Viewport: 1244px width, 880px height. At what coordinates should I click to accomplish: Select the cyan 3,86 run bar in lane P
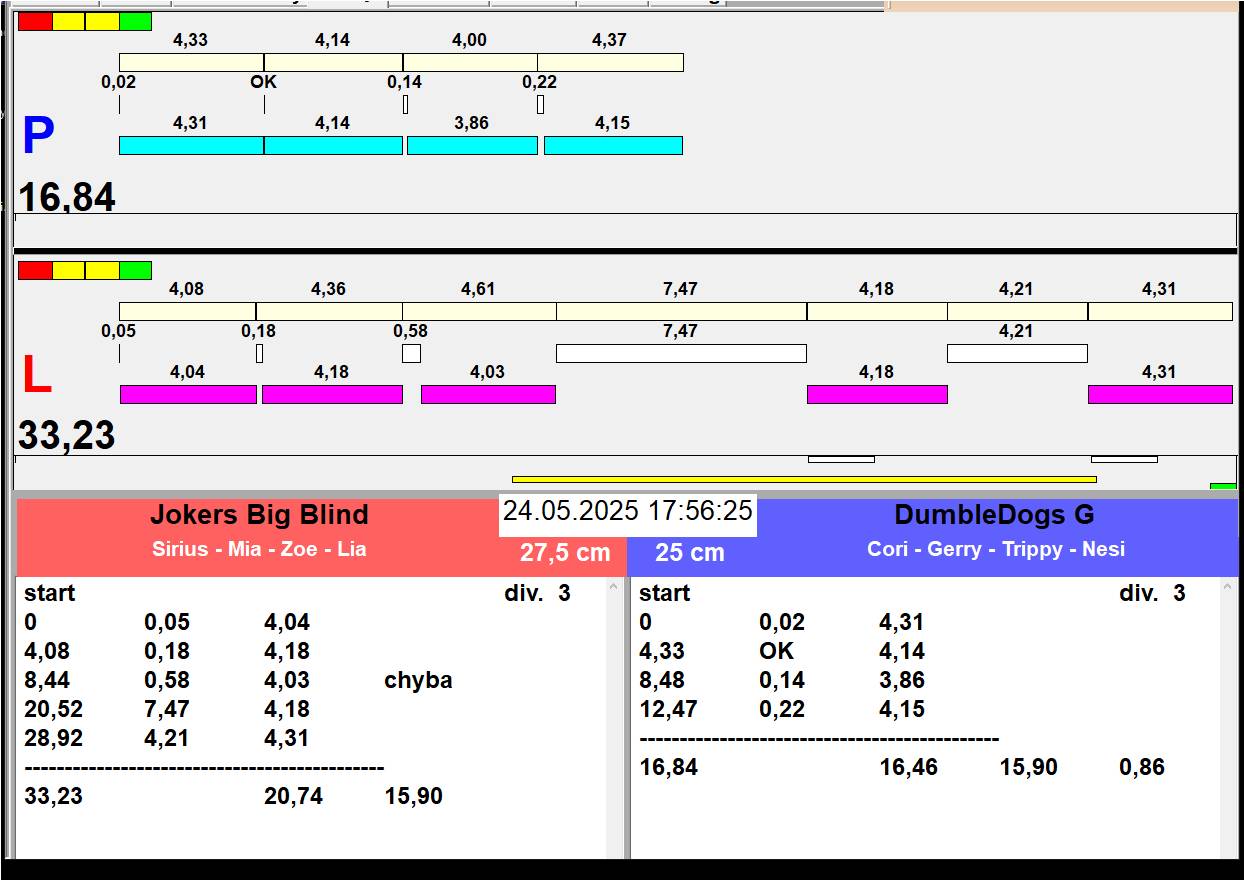472,145
